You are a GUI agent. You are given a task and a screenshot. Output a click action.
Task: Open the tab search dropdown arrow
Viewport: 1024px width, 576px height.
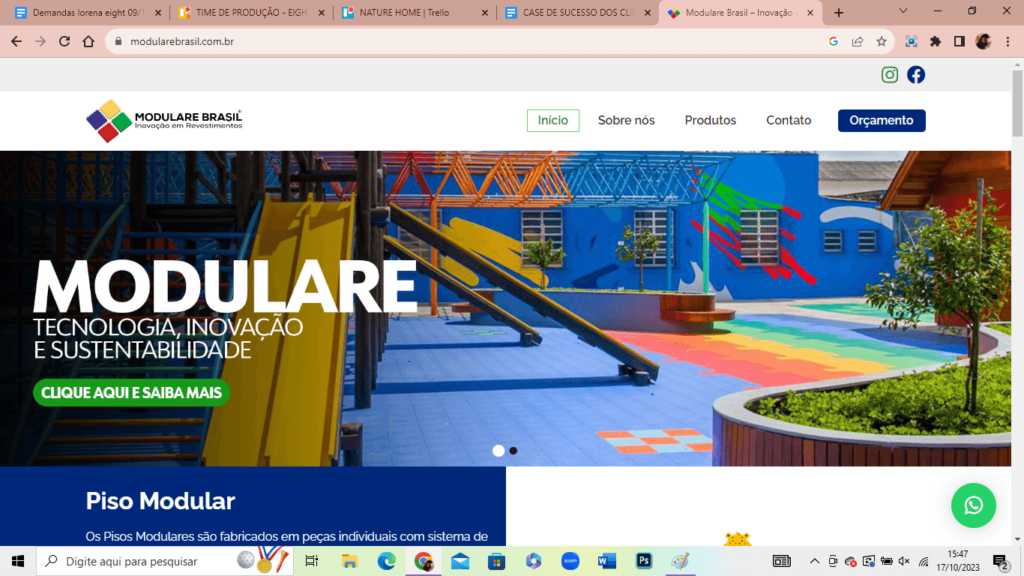click(x=903, y=12)
